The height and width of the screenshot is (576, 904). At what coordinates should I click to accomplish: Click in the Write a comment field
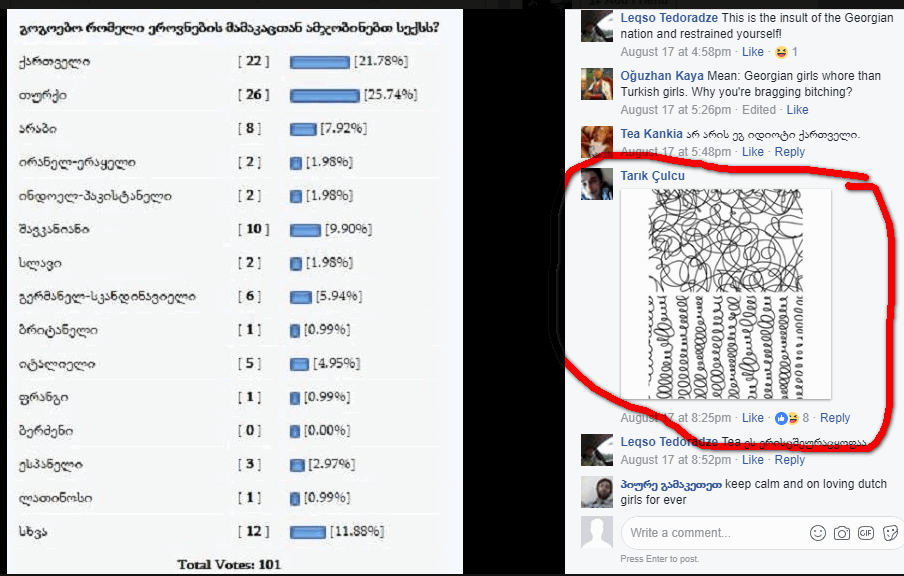tap(714, 533)
